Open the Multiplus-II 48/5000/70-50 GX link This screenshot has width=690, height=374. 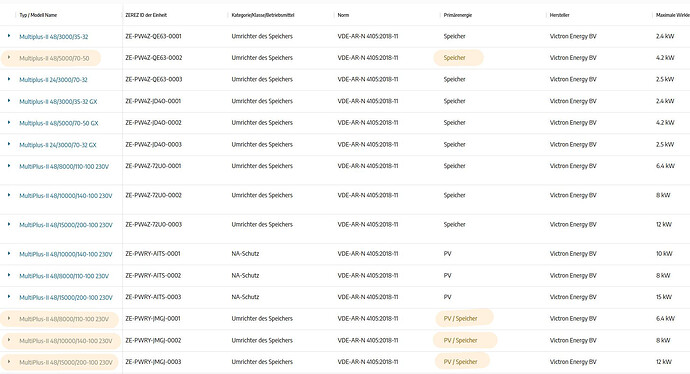click(59, 123)
